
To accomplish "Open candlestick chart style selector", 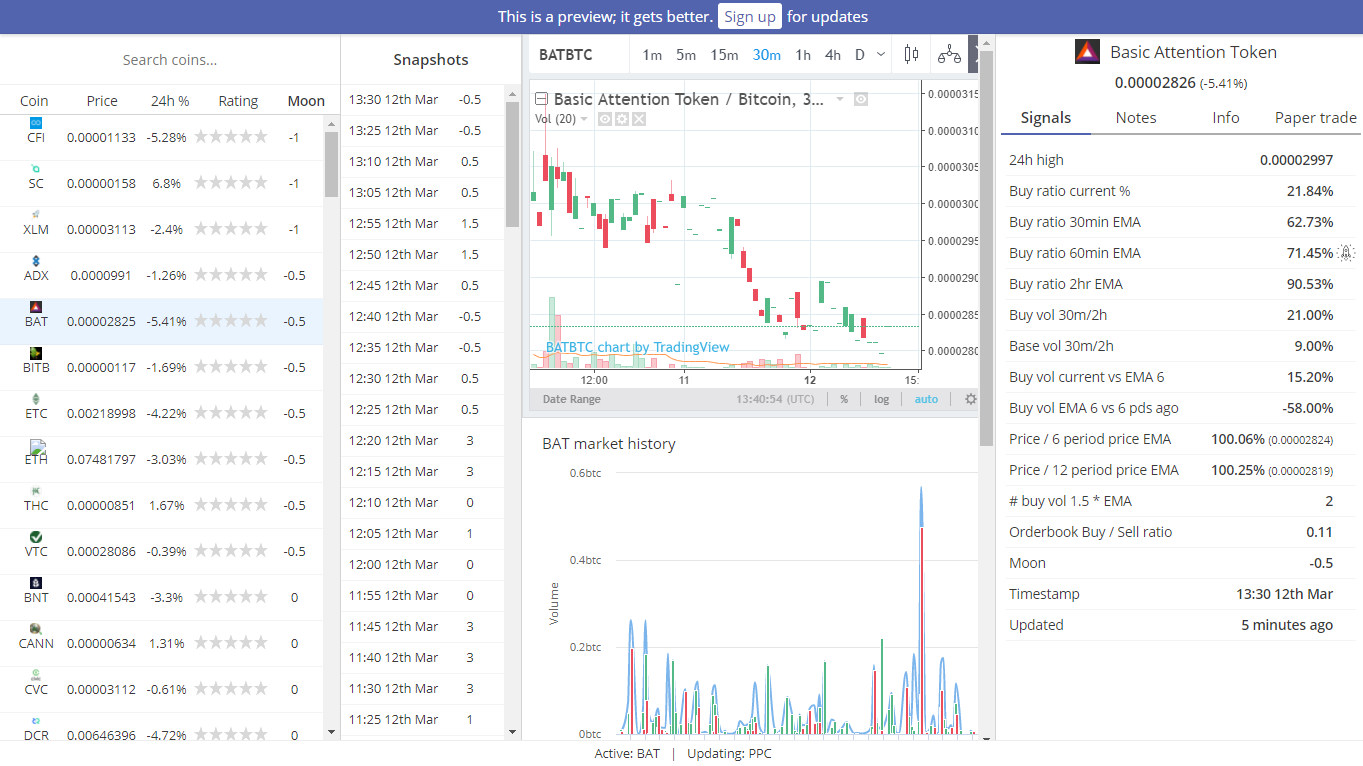I will [910, 55].
